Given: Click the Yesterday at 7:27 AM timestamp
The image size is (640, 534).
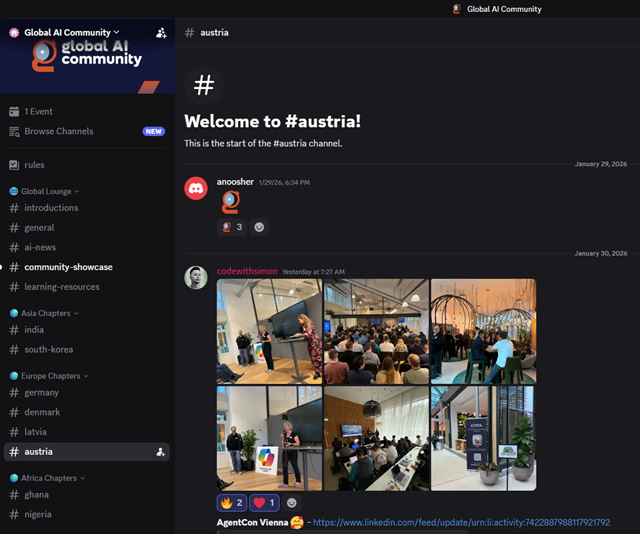Looking at the screenshot, I should click(x=313, y=272).
